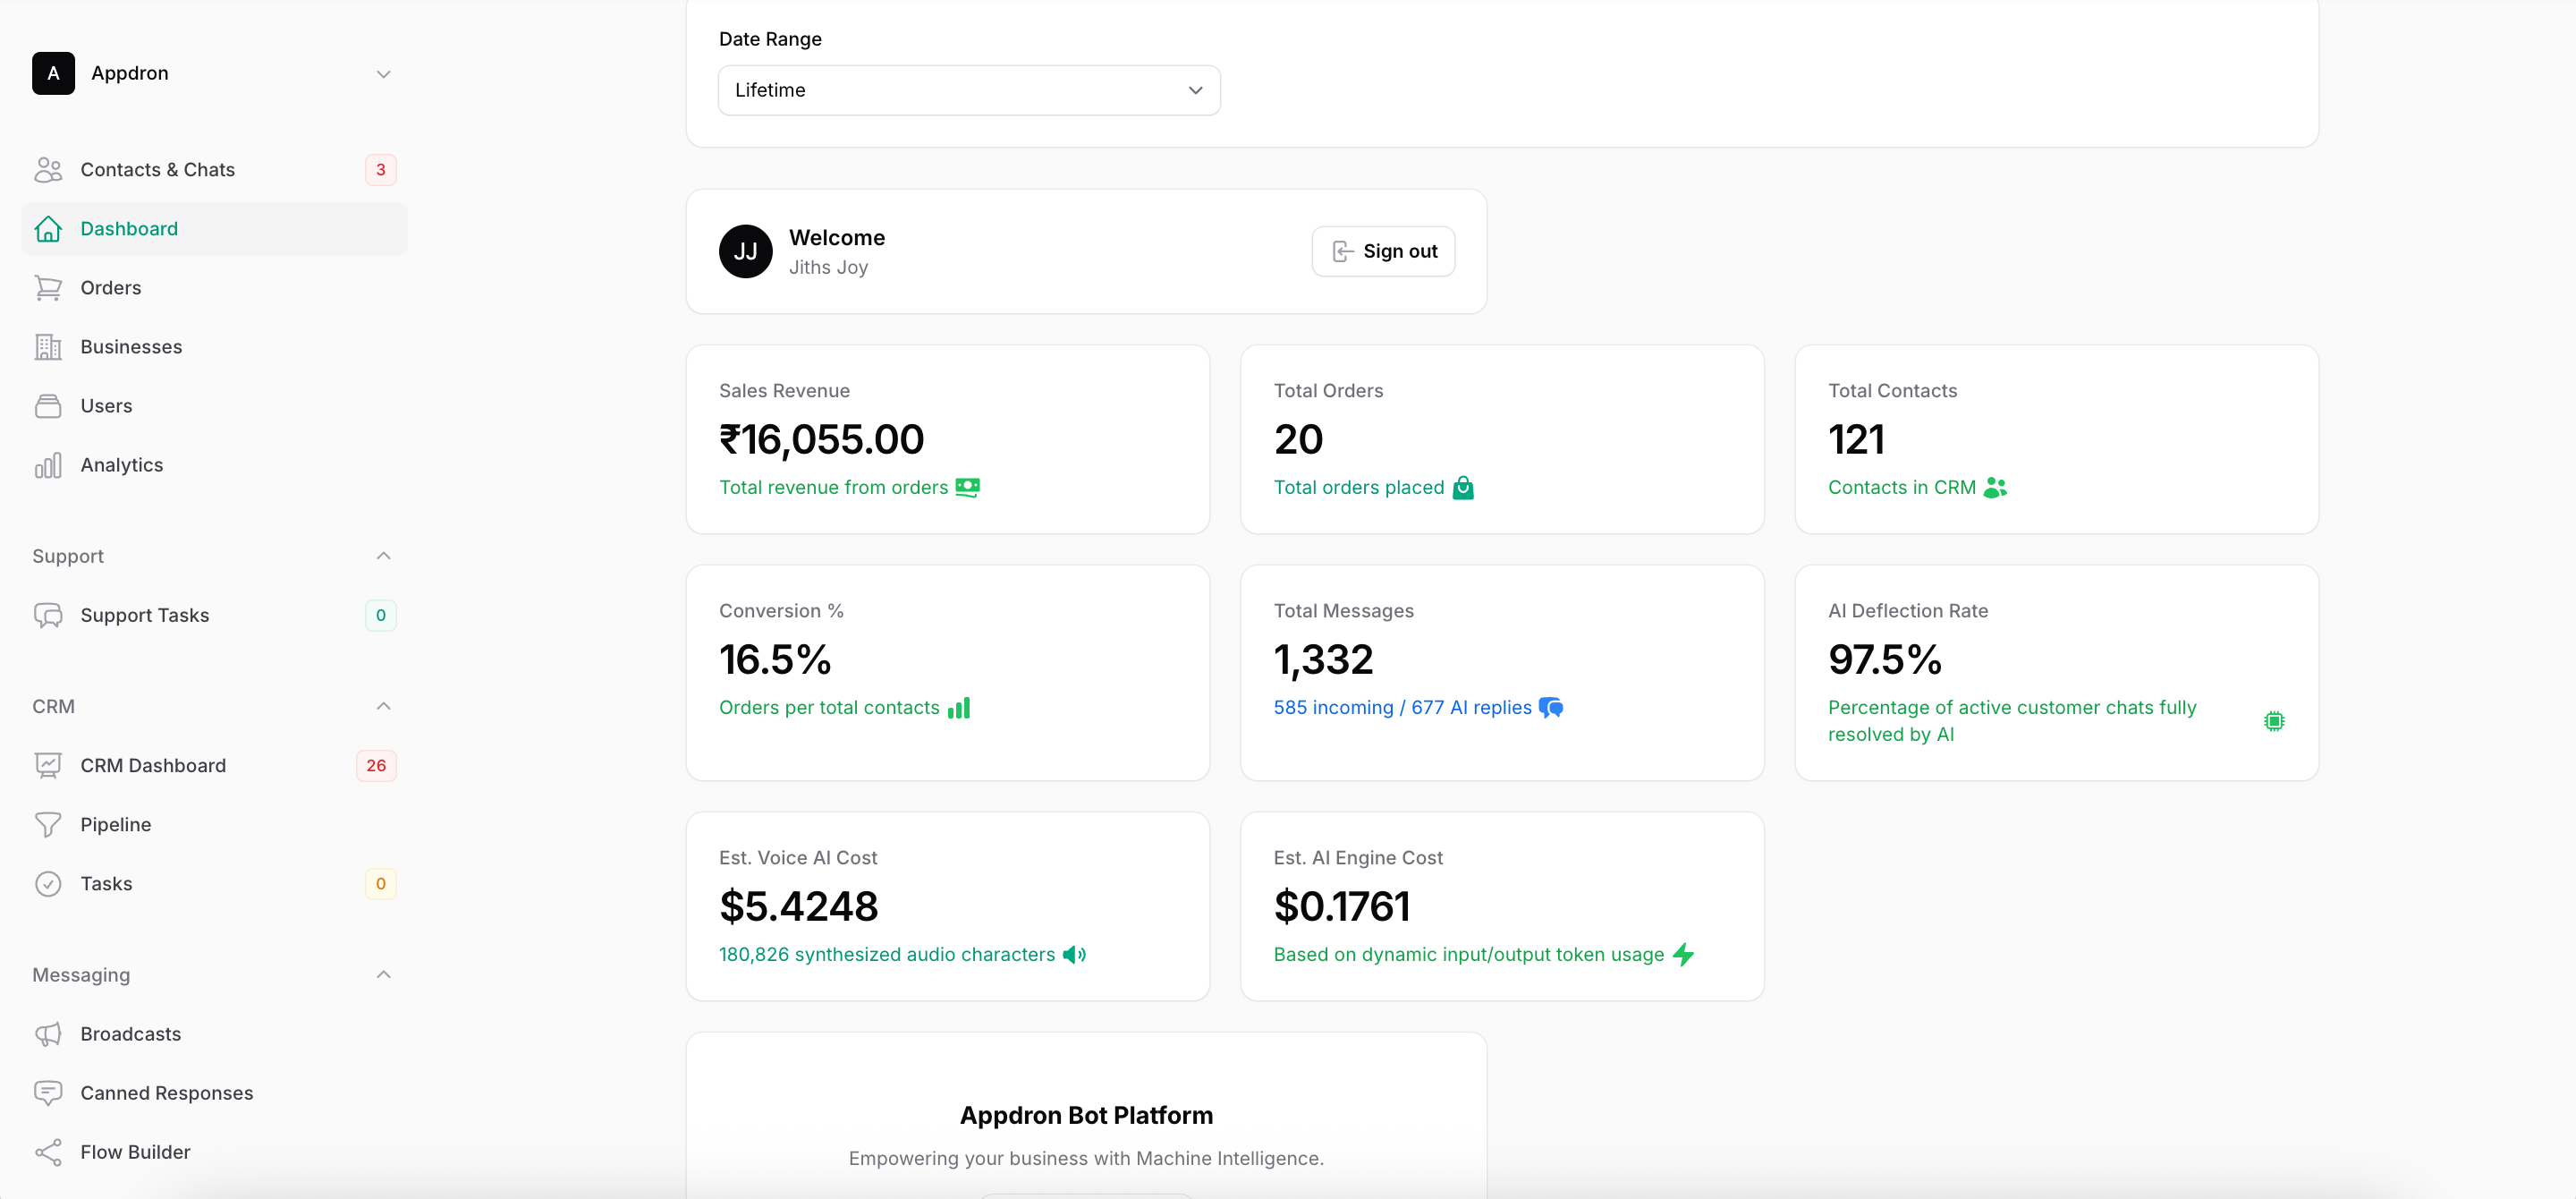Click the red 3 badge on Contacts & Chats
The image size is (2576, 1199).
[x=380, y=170]
